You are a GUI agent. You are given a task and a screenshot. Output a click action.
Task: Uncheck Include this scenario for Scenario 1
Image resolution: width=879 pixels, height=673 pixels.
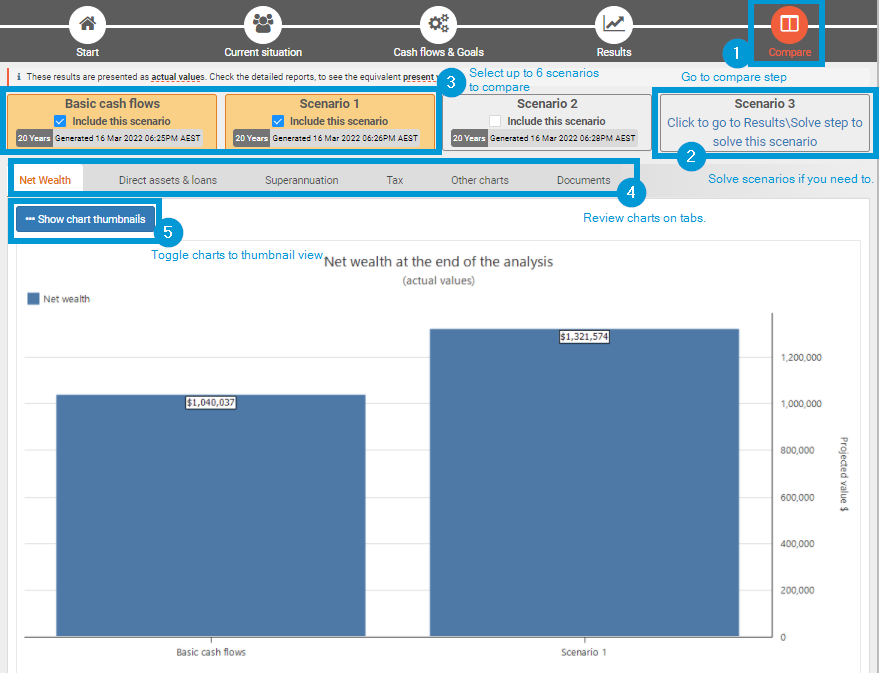278,121
